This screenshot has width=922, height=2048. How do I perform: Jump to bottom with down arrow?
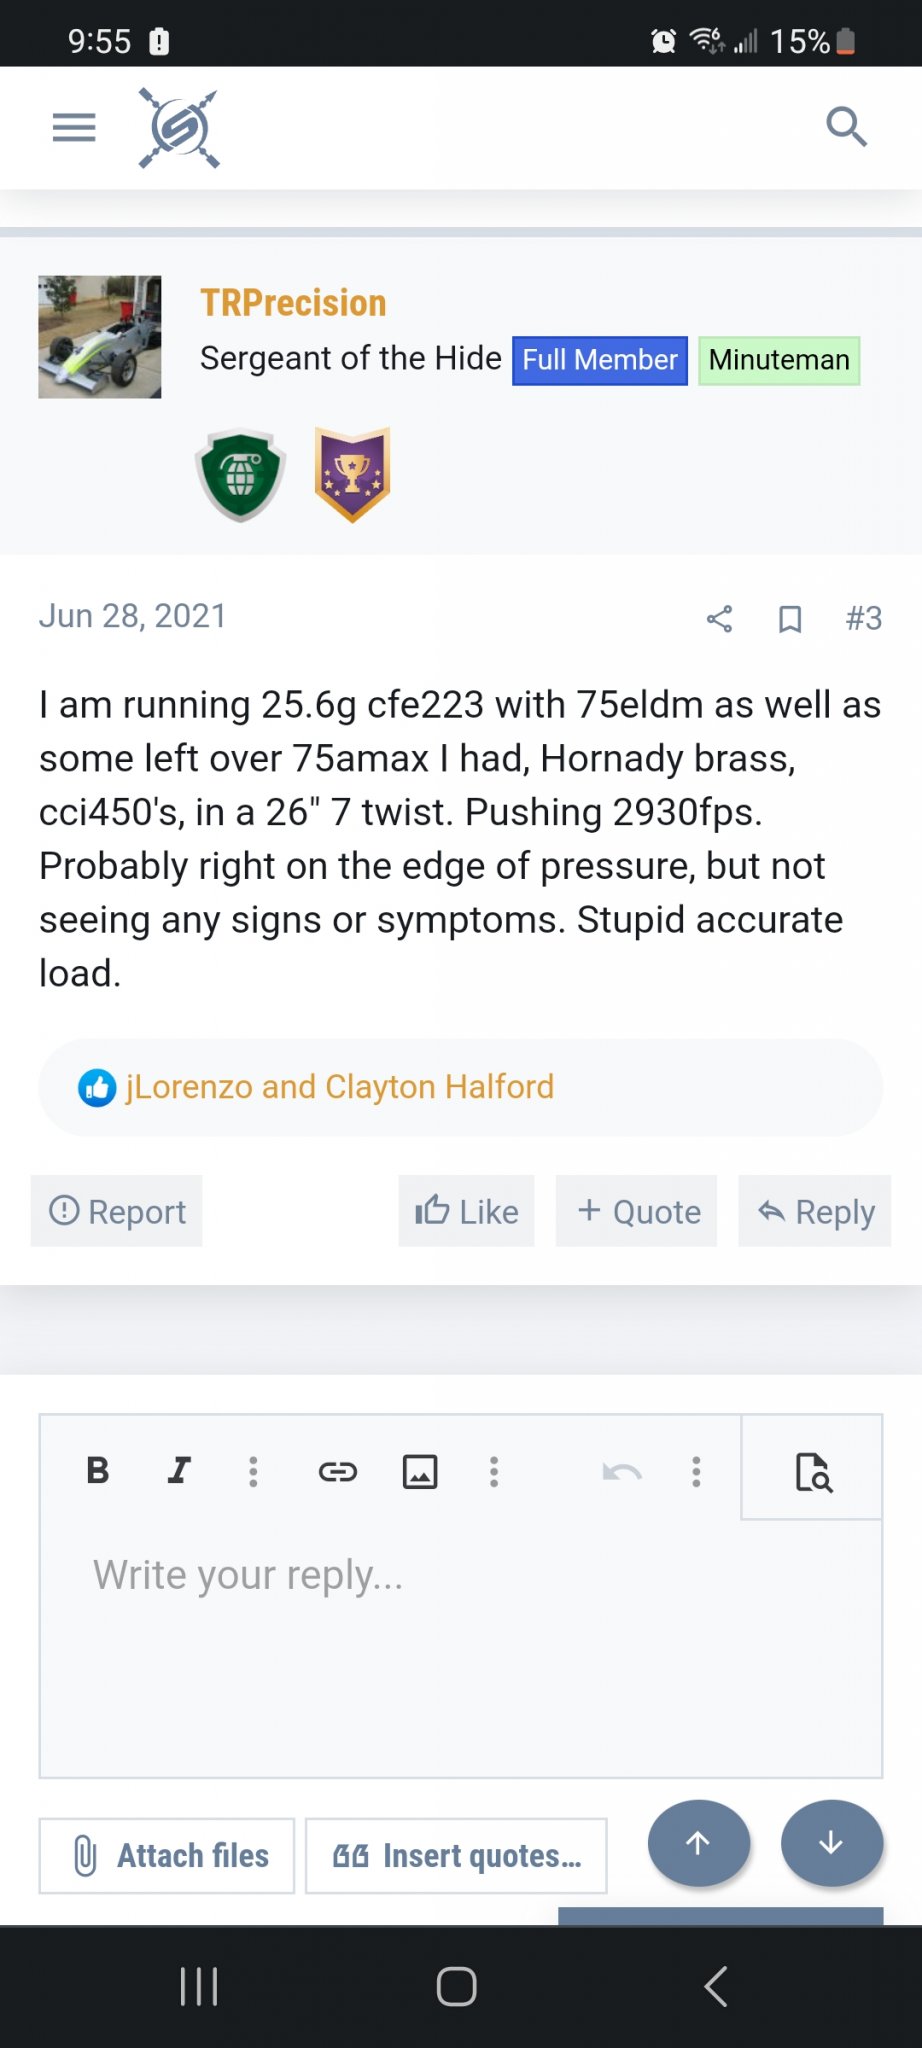point(831,1843)
